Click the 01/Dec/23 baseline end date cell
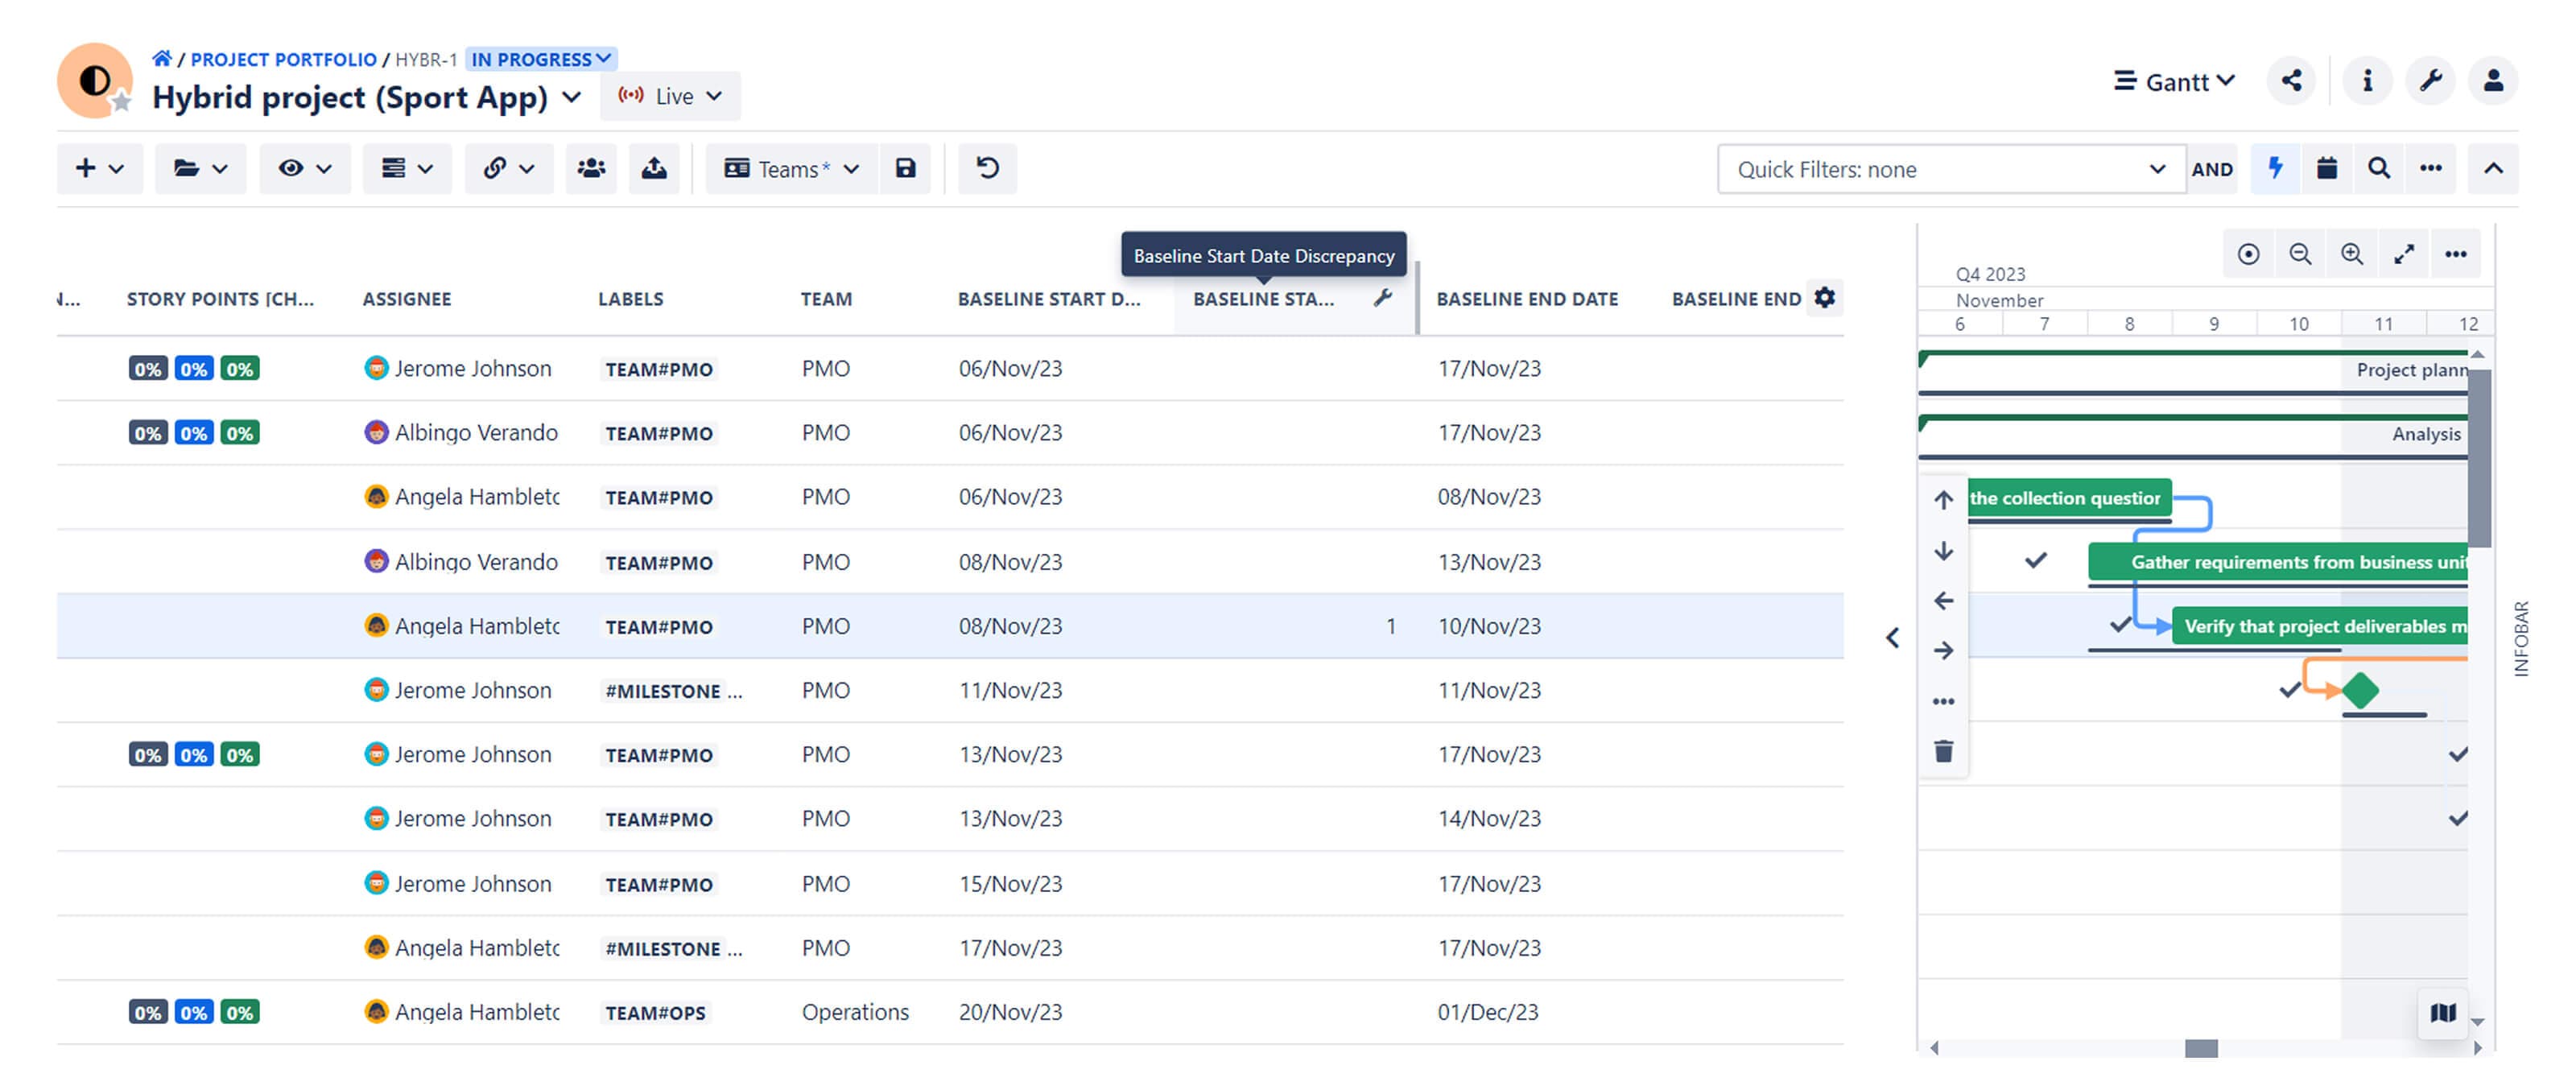 coord(1488,1012)
